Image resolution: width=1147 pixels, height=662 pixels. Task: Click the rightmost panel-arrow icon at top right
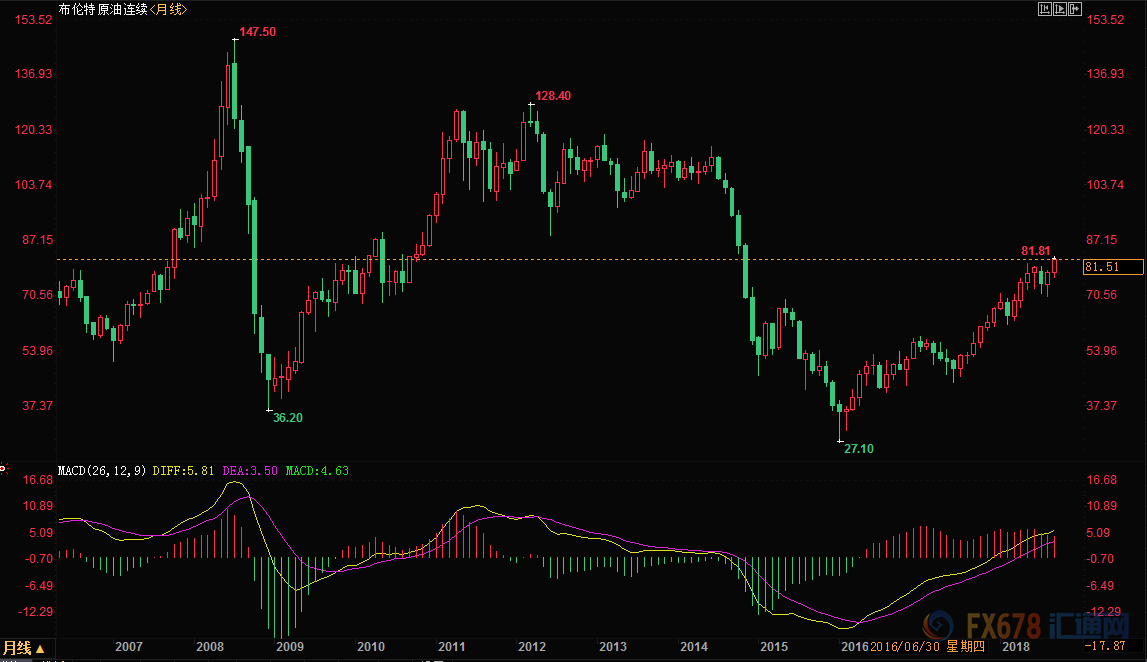(1076, 9)
